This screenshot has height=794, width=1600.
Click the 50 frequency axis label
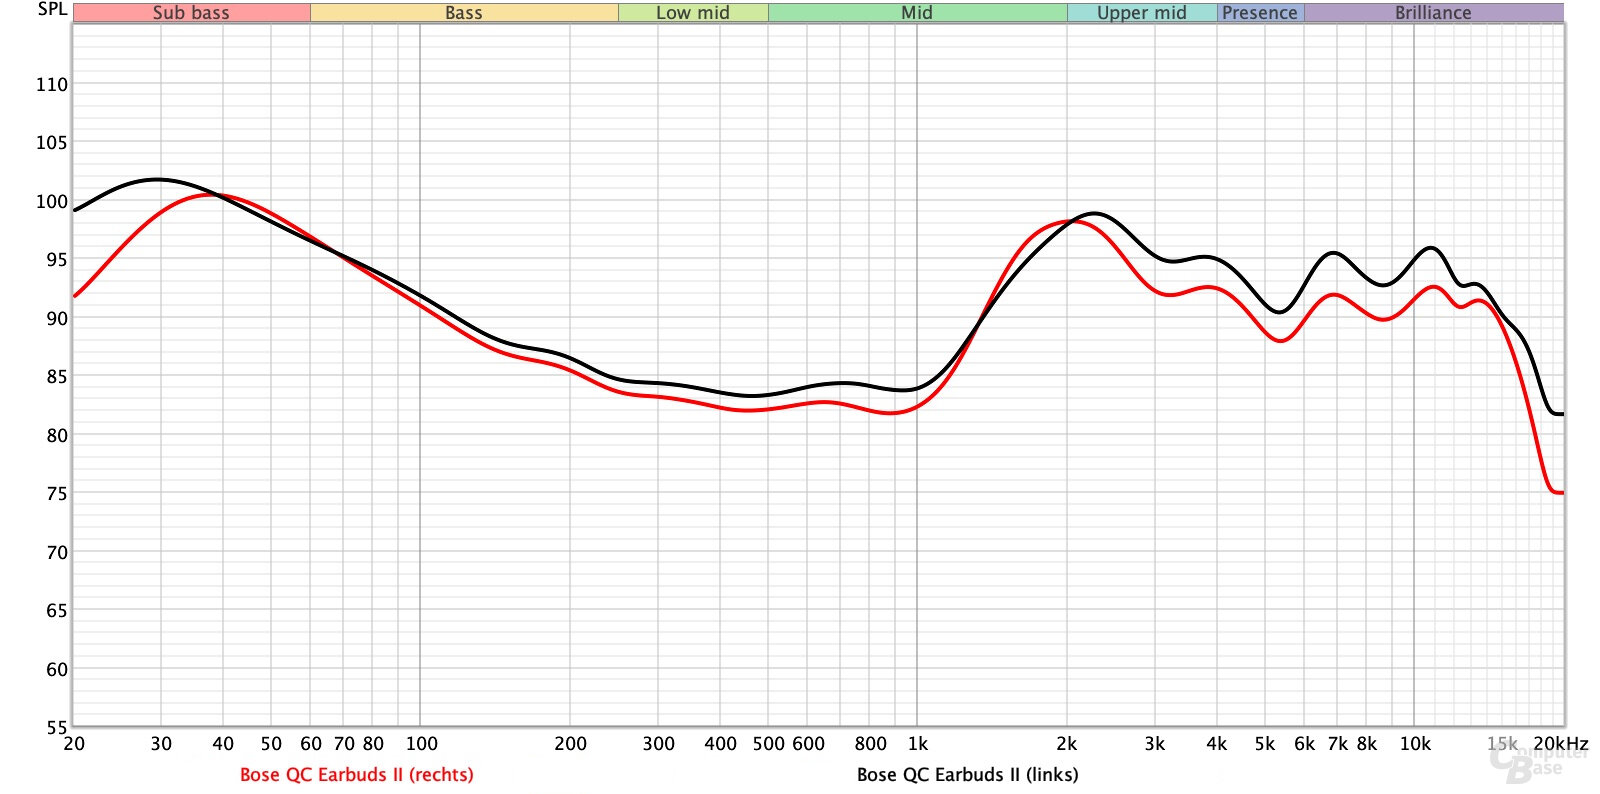pos(271,744)
